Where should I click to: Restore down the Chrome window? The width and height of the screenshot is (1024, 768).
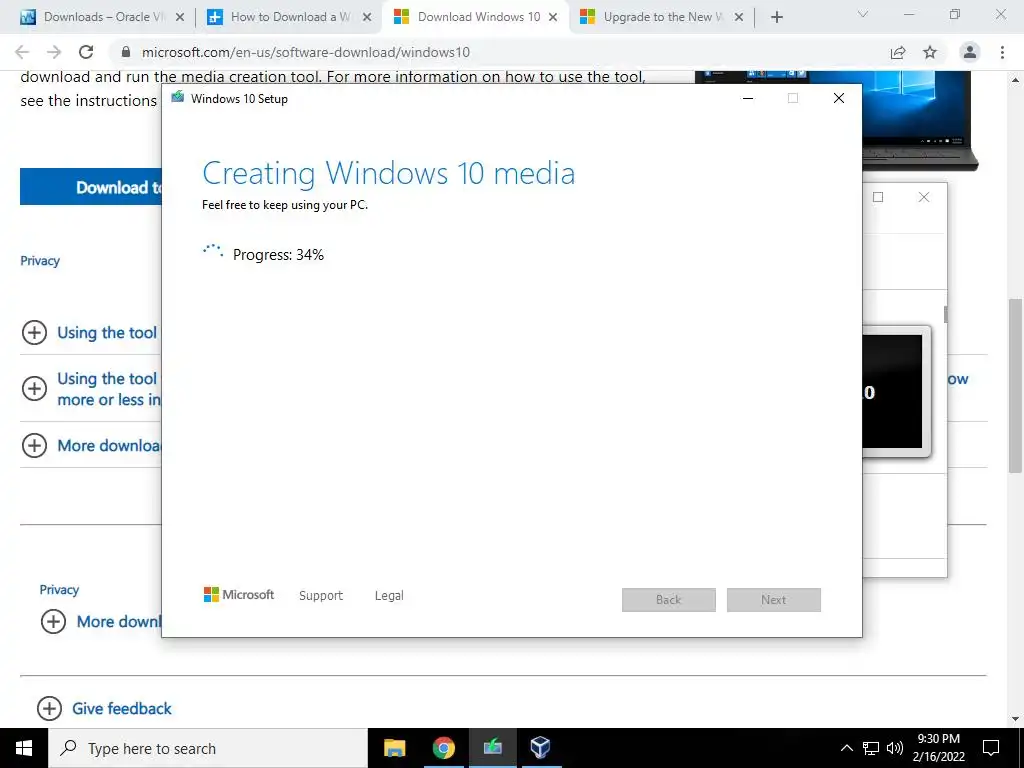[x=955, y=14]
